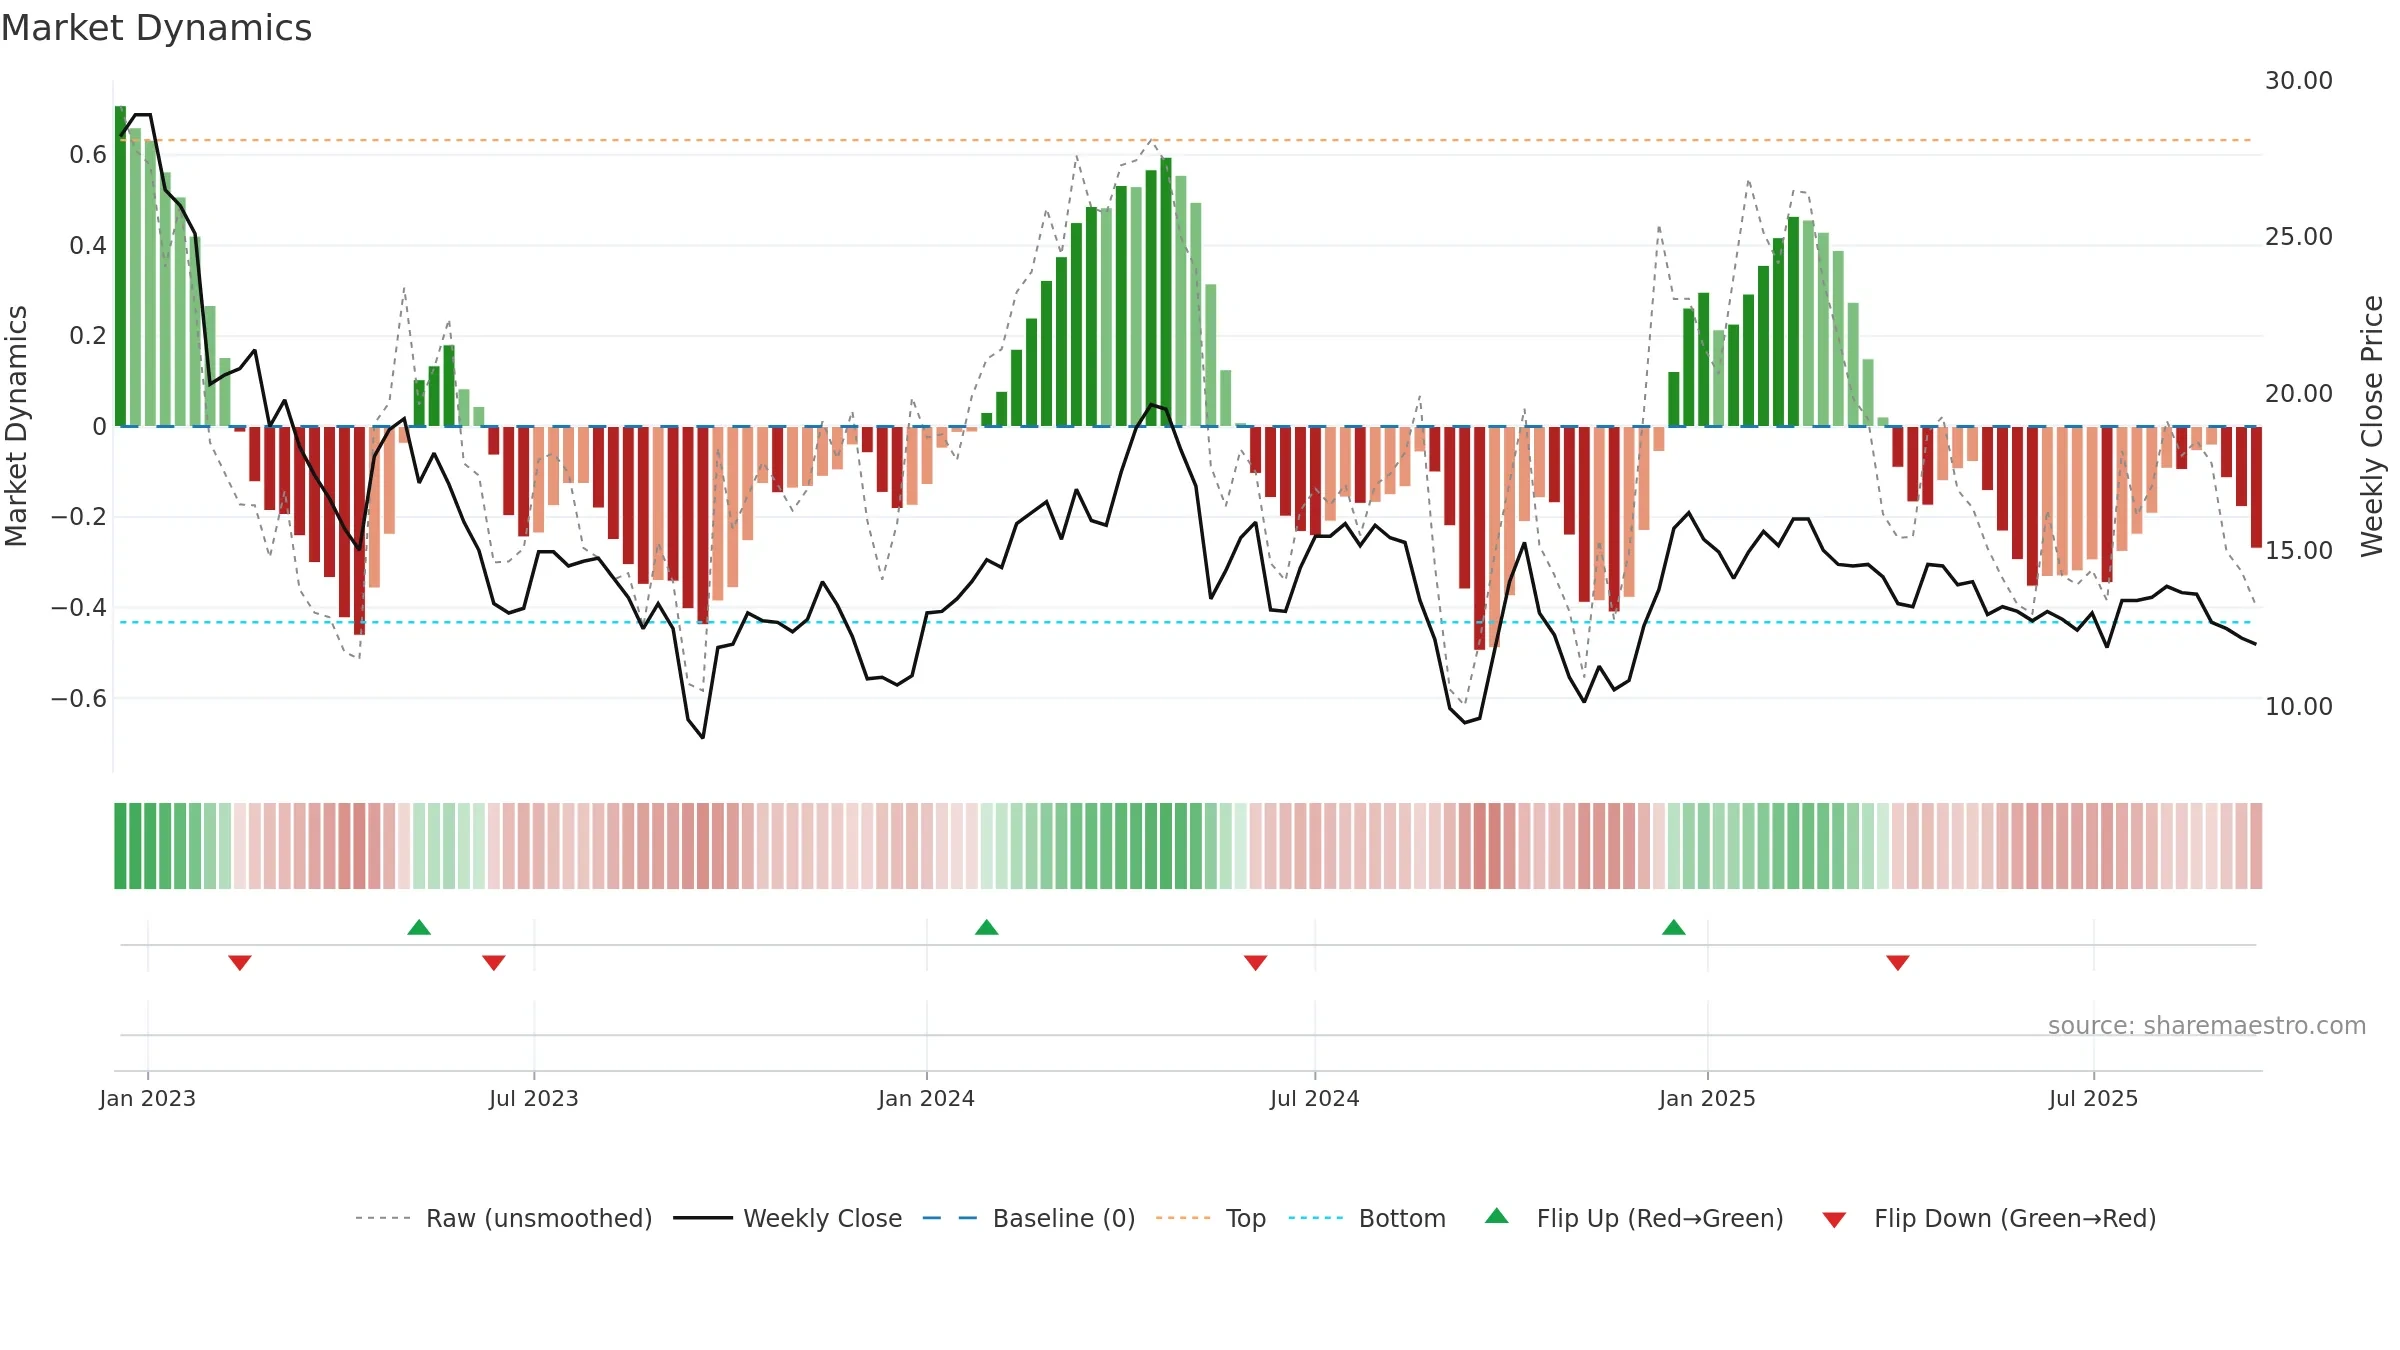Click the Market Dynamics y-axis title

[x=16, y=426]
